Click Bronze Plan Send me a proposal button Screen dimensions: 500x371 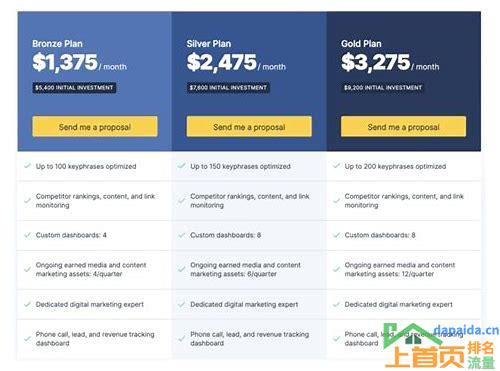95,126
